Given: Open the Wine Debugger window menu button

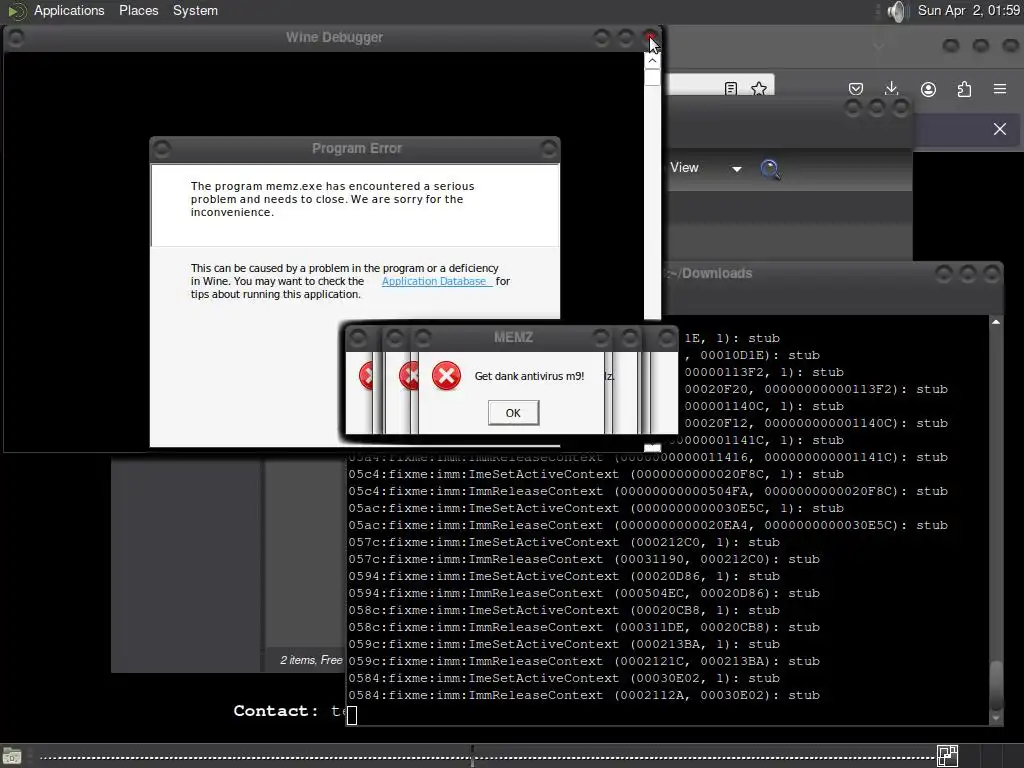Looking at the screenshot, I should tap(16, 38).
